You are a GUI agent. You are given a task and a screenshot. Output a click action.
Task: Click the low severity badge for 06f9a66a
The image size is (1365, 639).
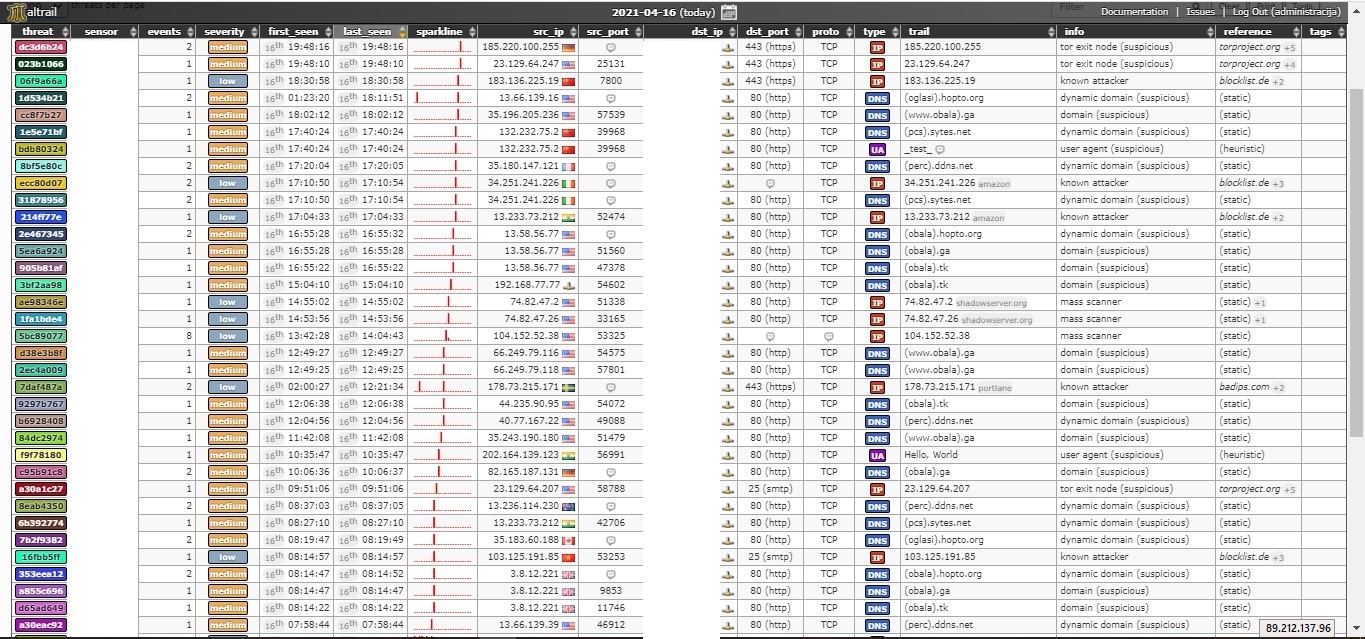227,81
